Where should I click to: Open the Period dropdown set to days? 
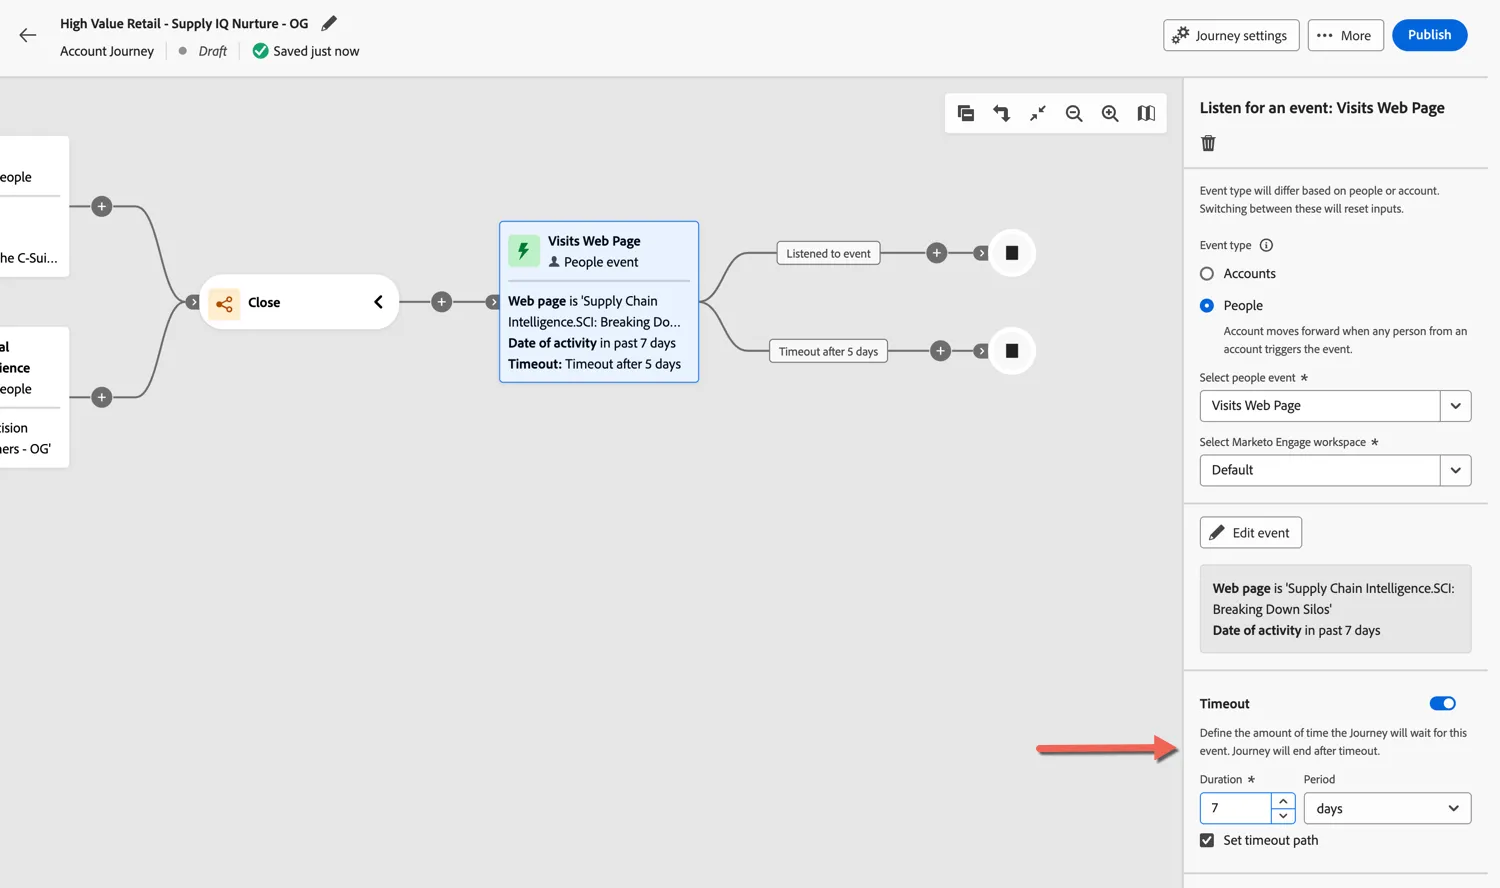pos(1387,808)
